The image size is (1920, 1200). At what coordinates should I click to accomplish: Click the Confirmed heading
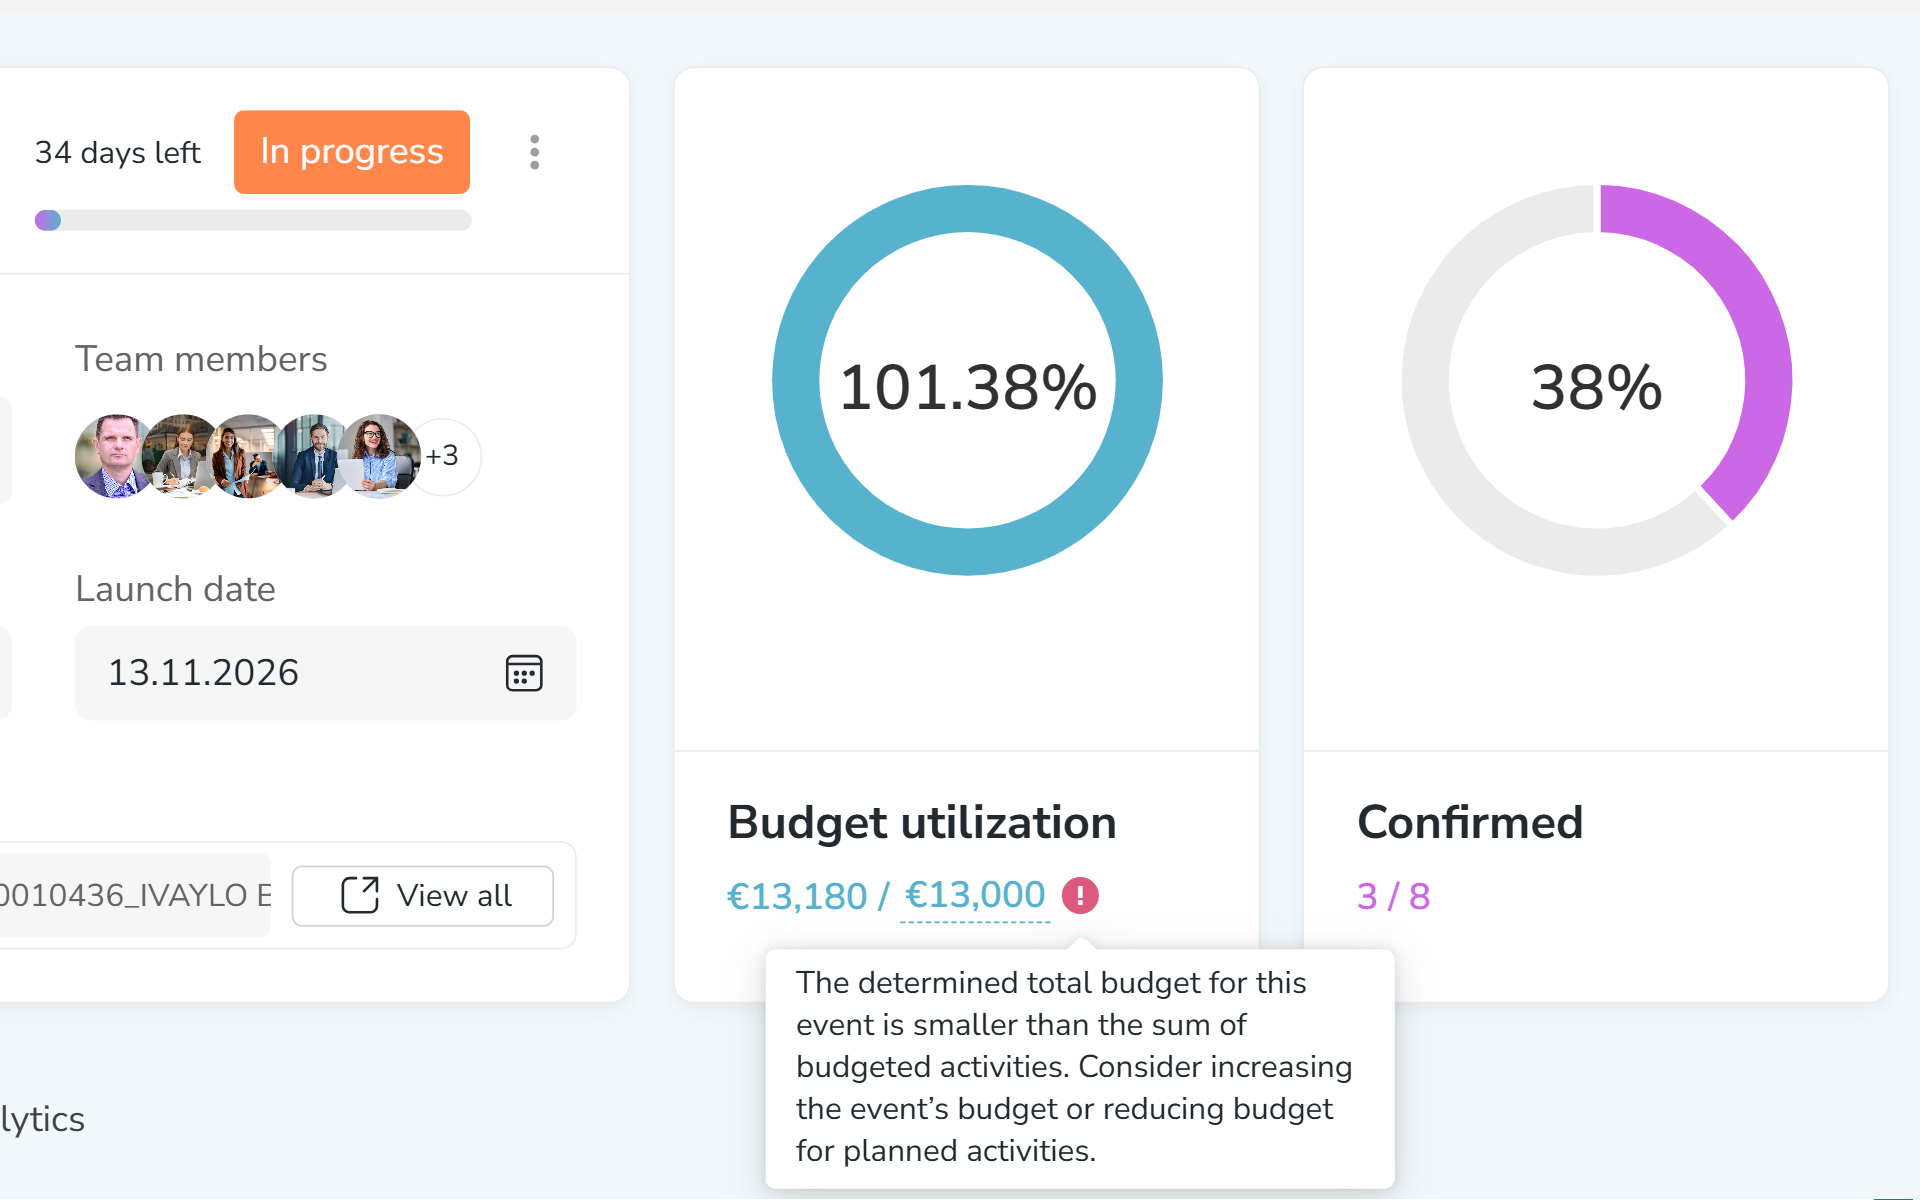tap(1470, 823)
